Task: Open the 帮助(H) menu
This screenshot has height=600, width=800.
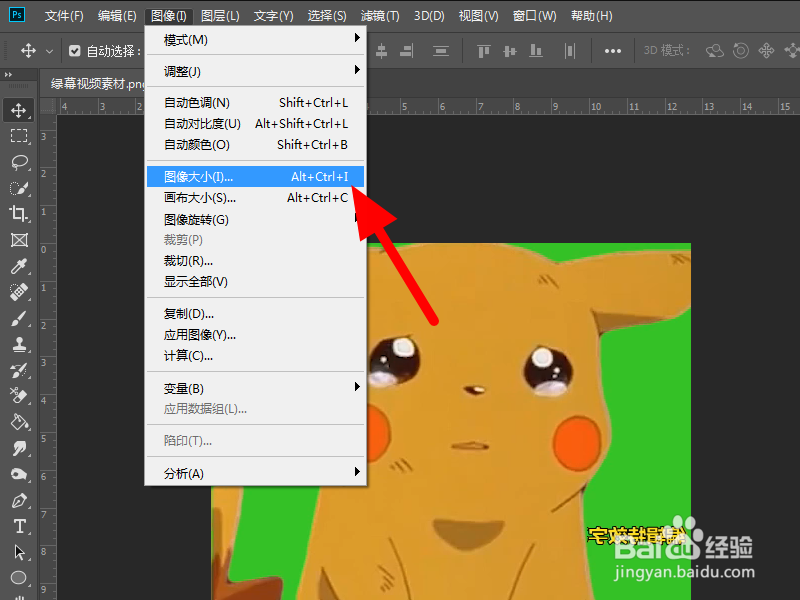Action: [x=591, y=16]
